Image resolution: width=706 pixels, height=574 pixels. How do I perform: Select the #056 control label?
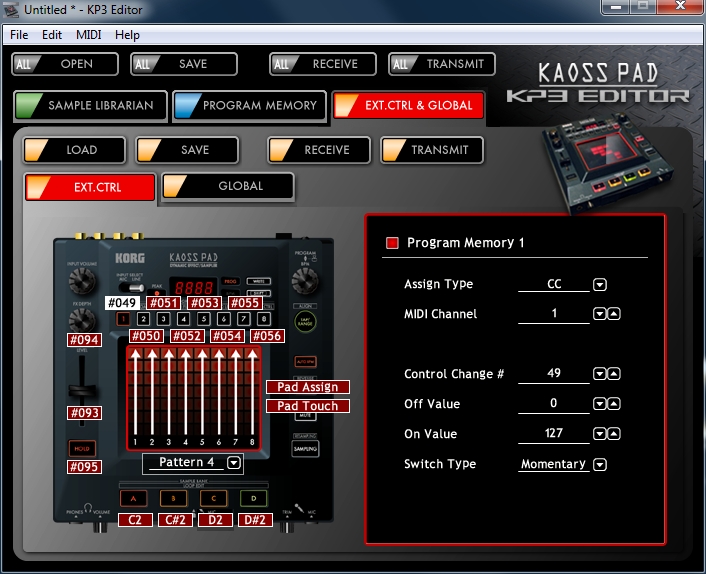click(267, 336)
